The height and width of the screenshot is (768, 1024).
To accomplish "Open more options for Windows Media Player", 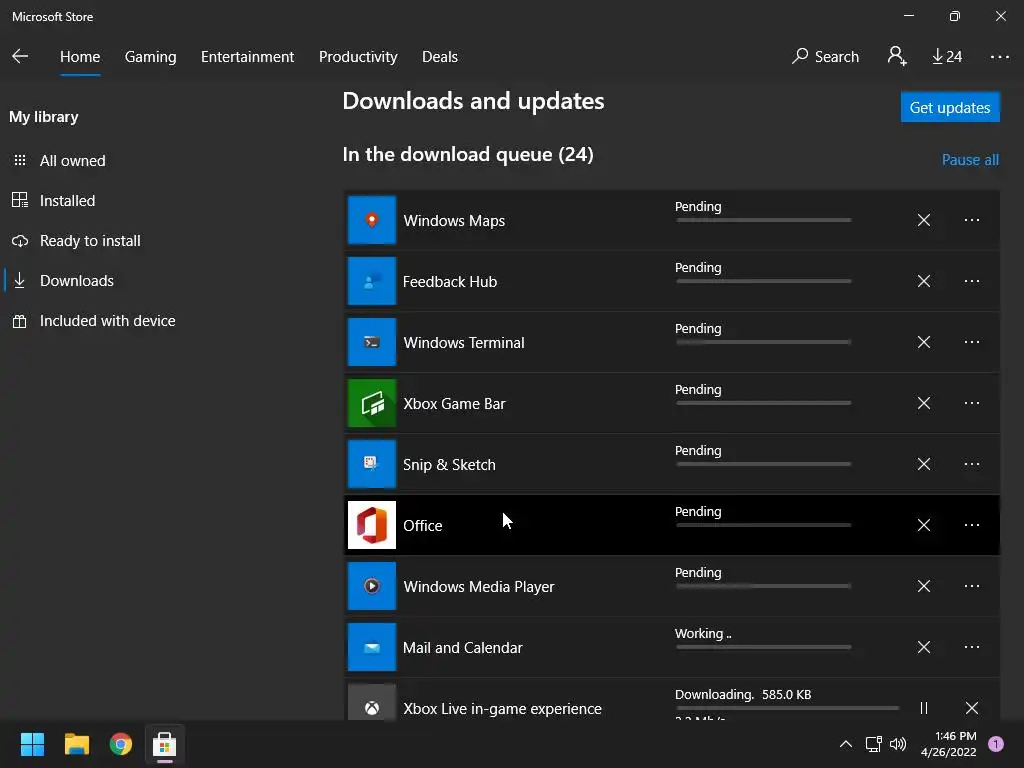I will [972, 586].
